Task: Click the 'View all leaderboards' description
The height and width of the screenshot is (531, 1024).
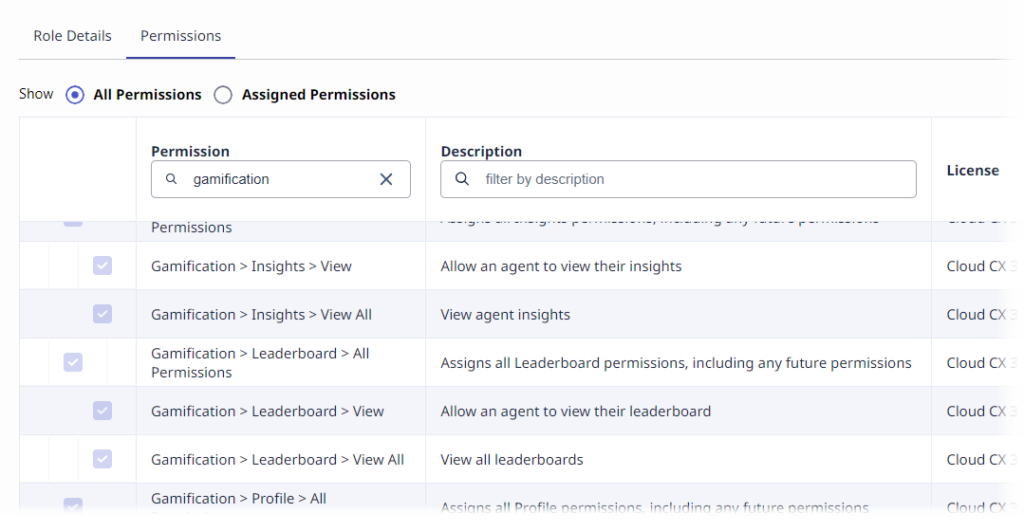Action: pos(512,460)
